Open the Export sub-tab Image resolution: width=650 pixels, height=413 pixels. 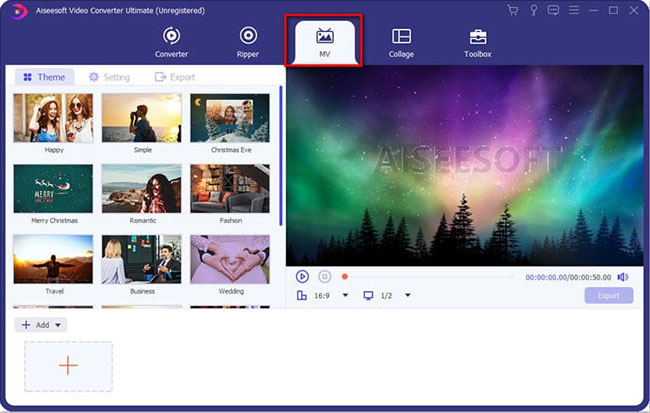175,77
